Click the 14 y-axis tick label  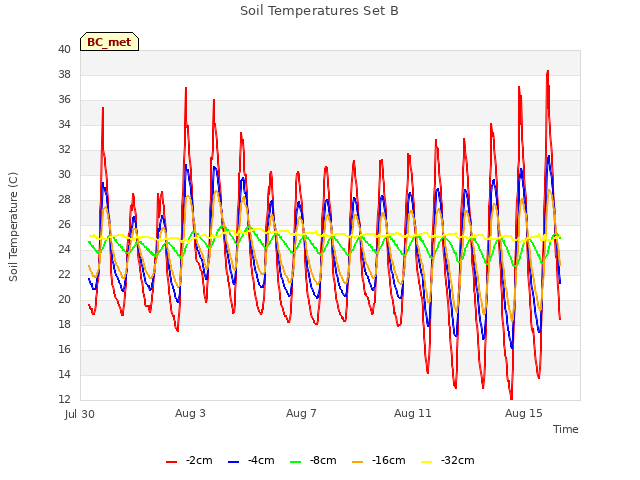(64, 375)
